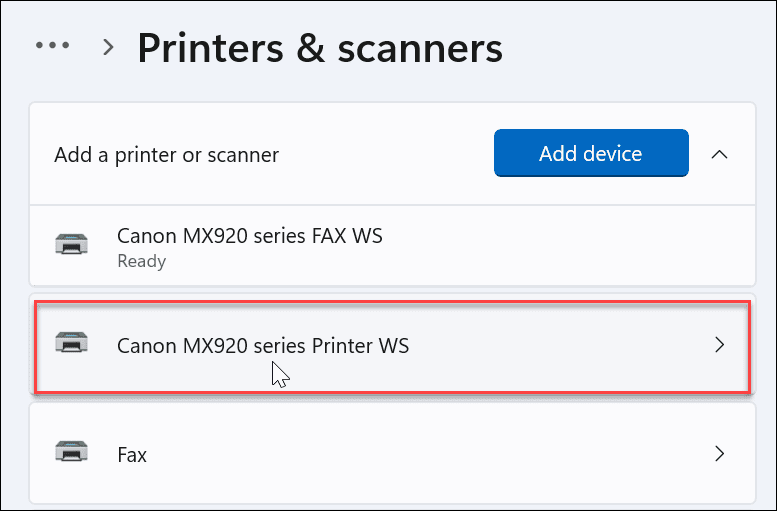Collapse the Add a printer or scanner section
The width and height of the screenshot is (777, 511).
coord(719,154)
